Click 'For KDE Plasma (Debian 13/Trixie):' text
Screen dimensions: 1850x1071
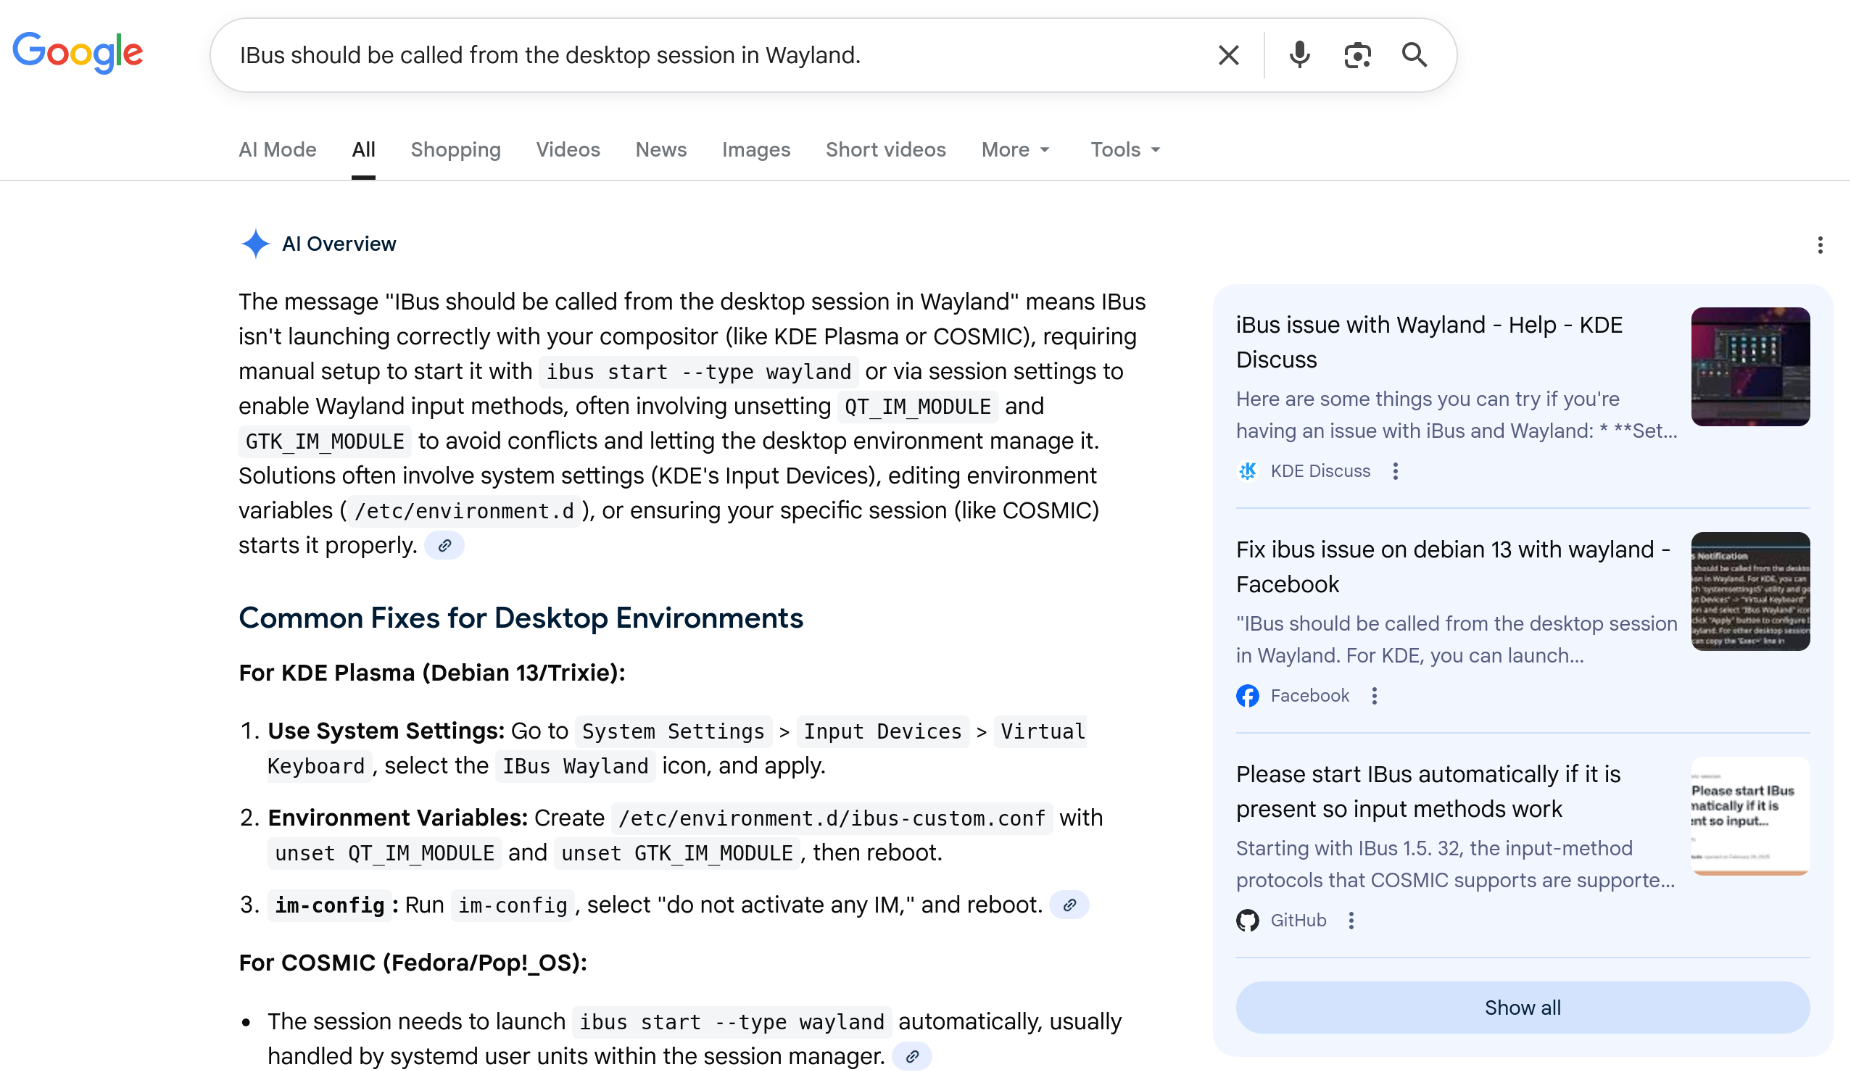432,673
